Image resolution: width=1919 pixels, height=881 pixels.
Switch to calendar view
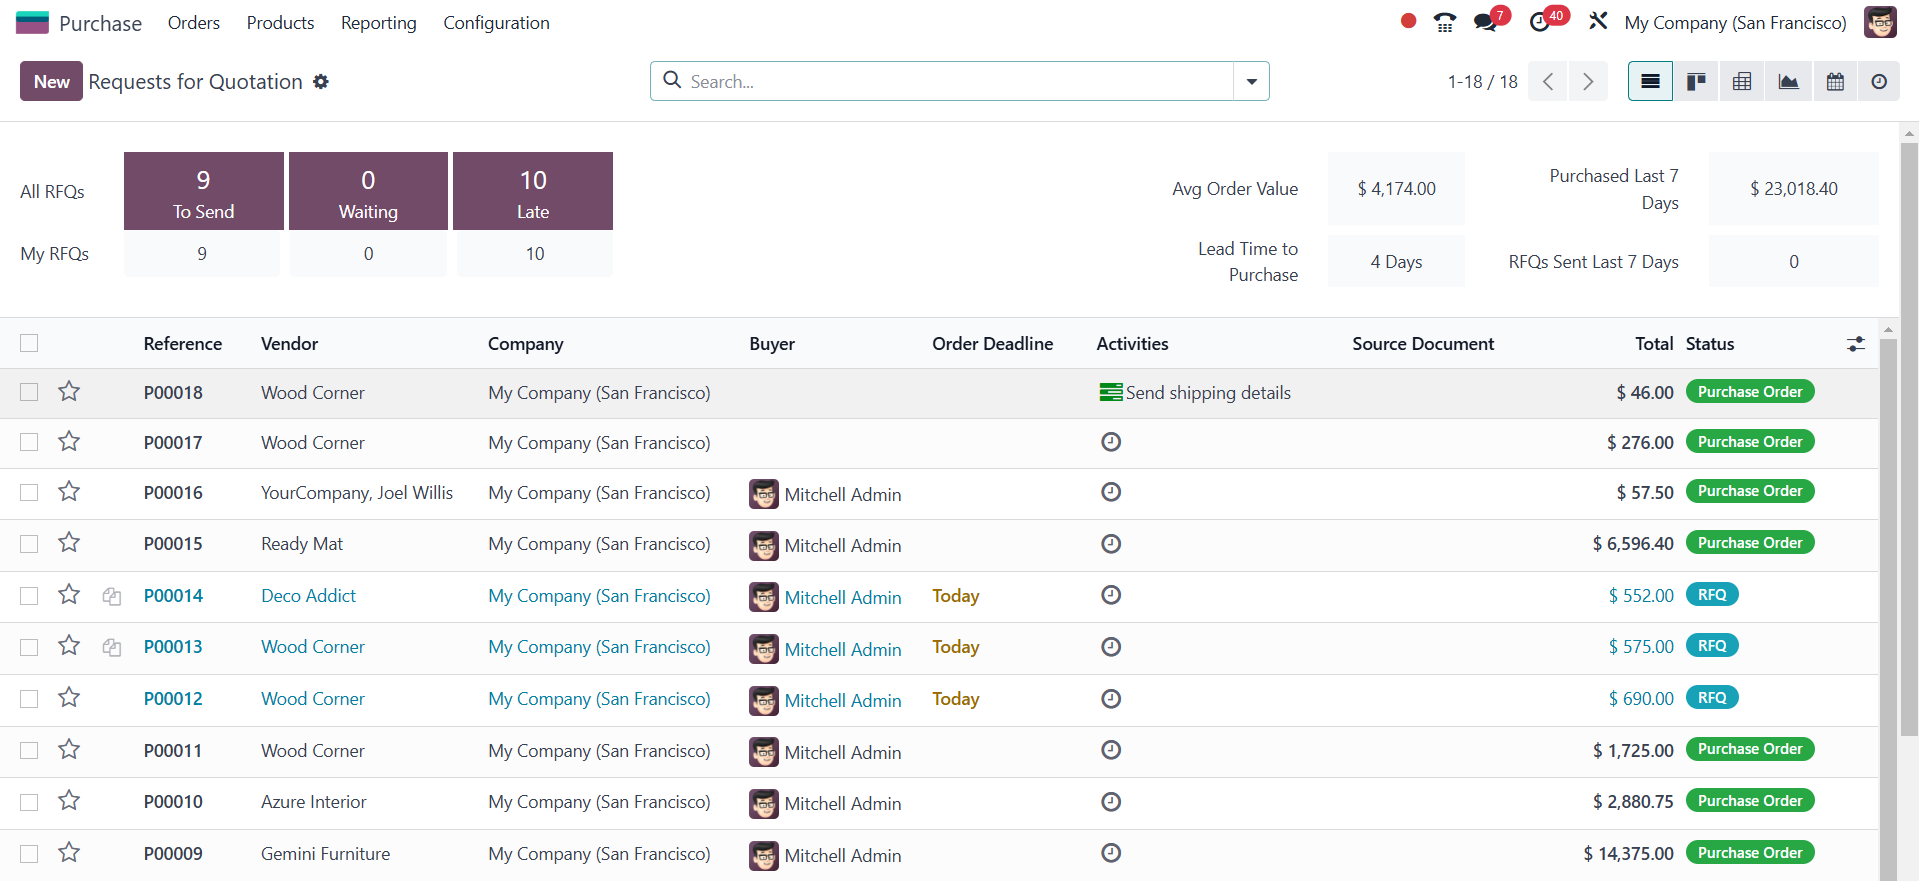(1834, 81)
